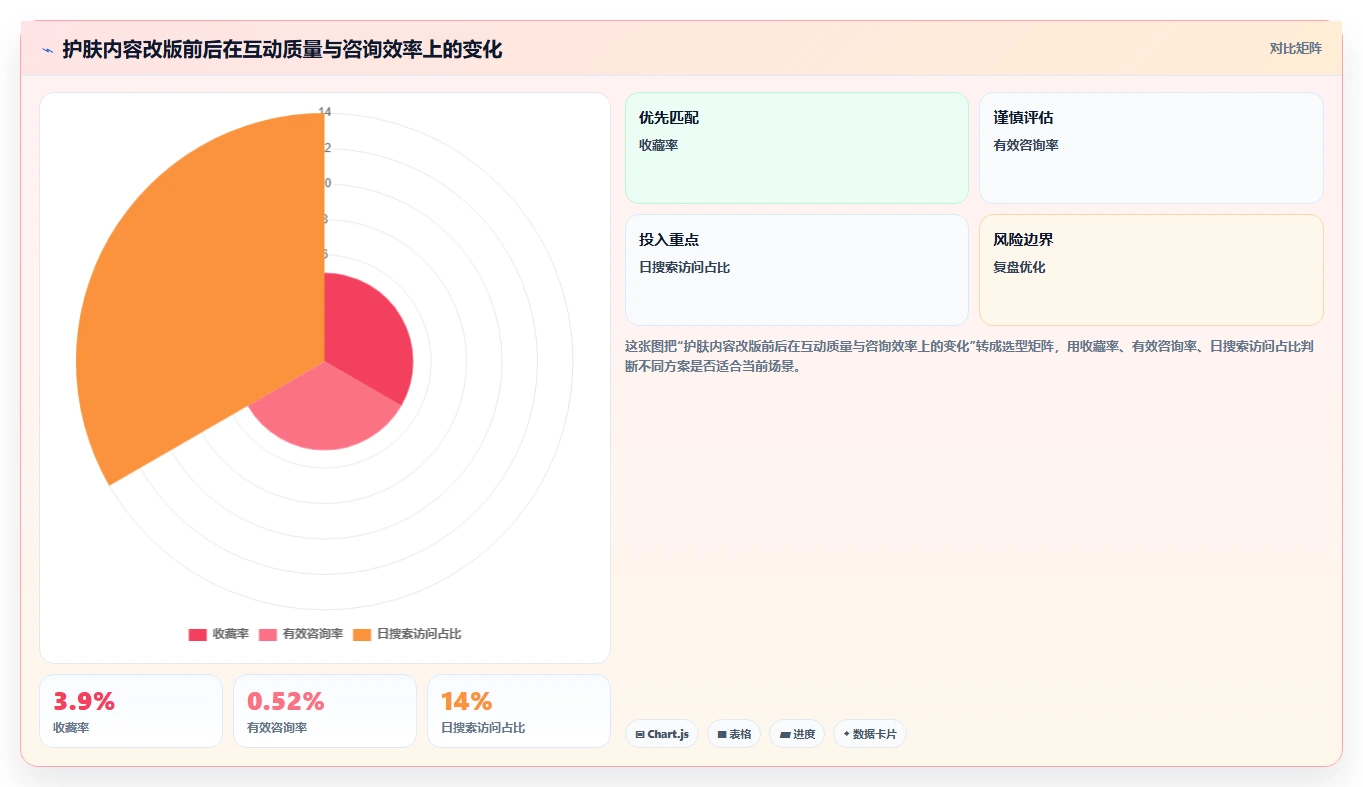
Task: Click 复盘优化 text in 风险边界 card
Action: [1019, 268]
